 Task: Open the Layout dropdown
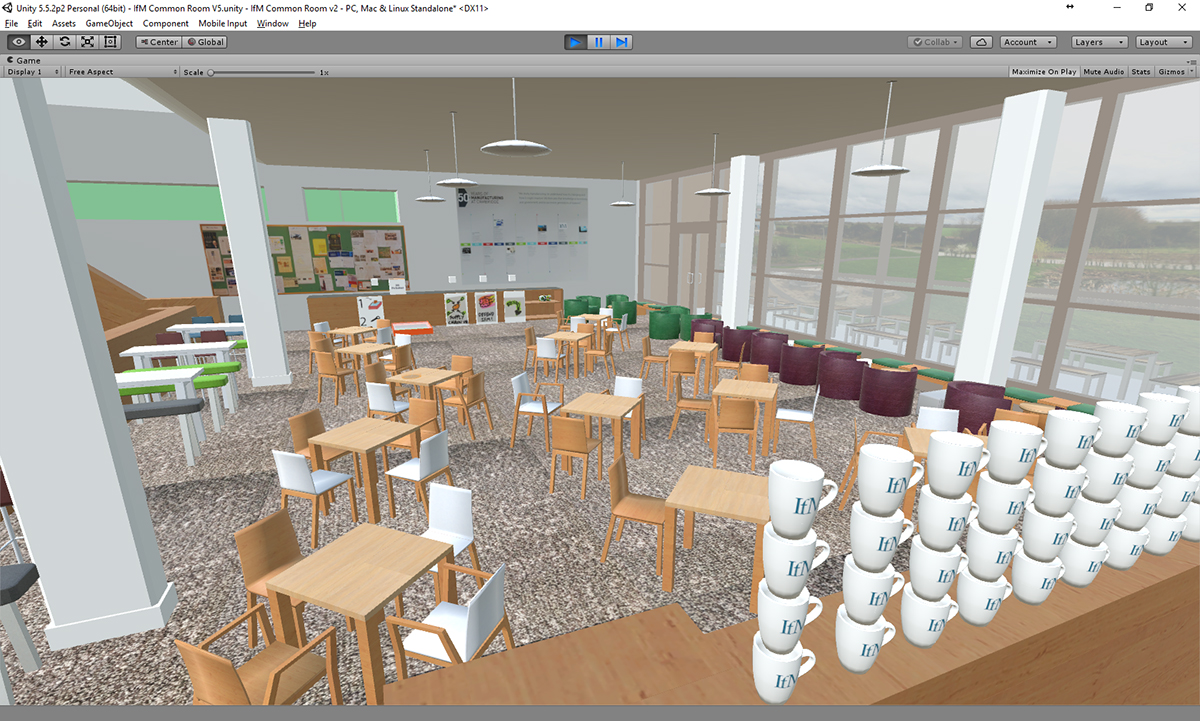coord(1164,42)
